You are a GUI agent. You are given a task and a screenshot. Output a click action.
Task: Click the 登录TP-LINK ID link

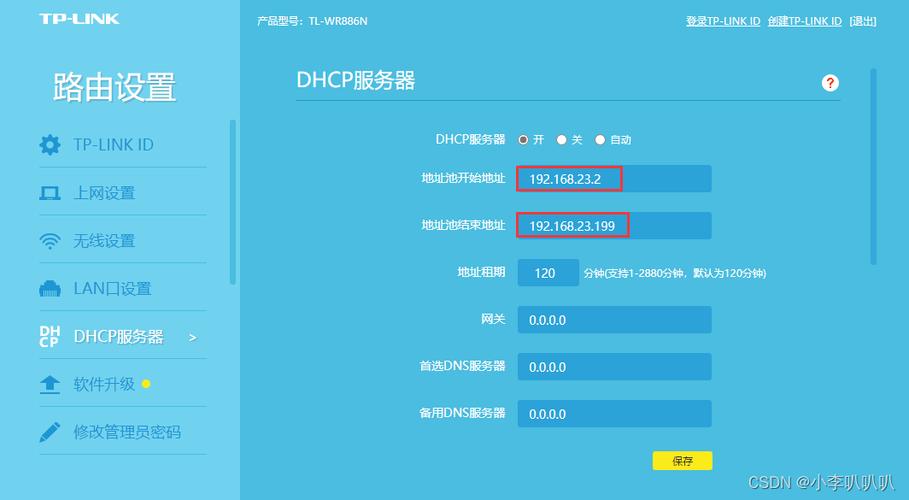tap(723, 21)
